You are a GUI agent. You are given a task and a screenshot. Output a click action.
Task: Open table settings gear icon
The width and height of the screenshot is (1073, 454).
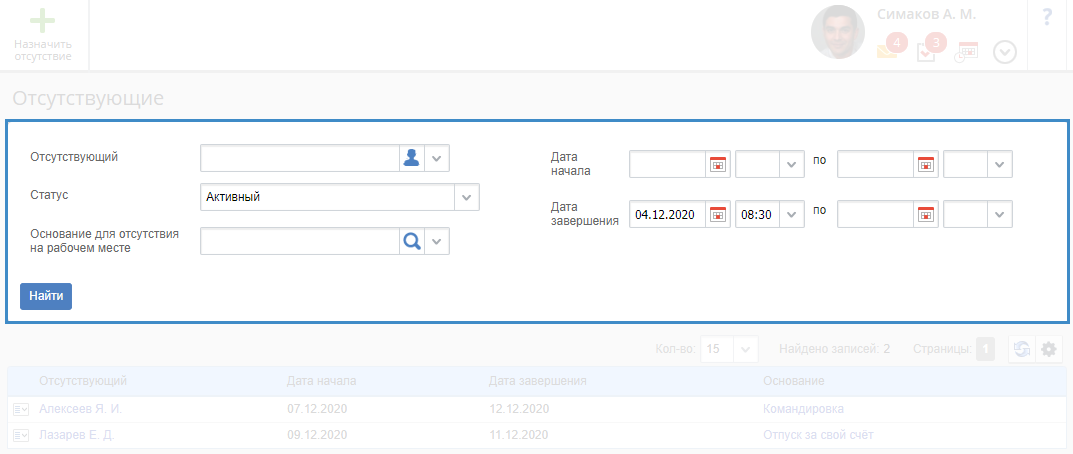click(x=1049, y=349)
